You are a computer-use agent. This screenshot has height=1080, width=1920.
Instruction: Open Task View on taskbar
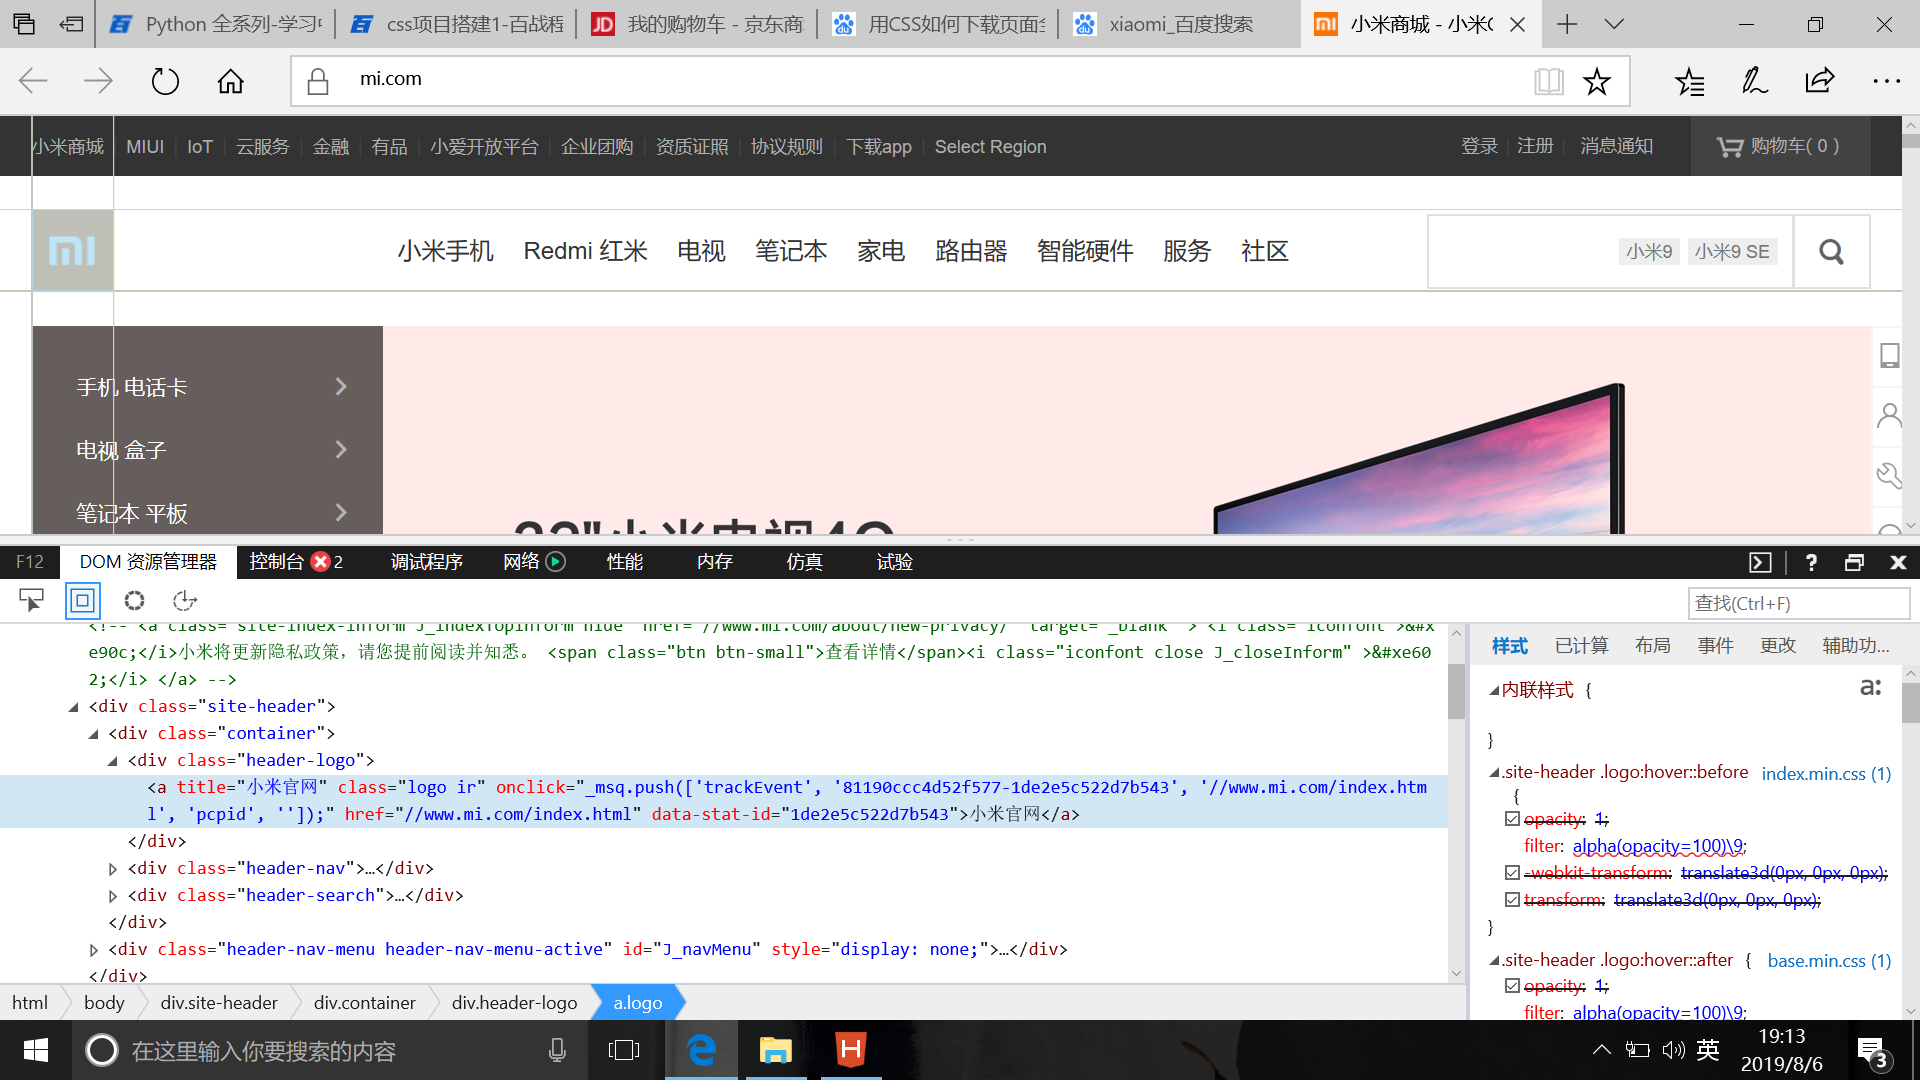[x=623, y=1050]
